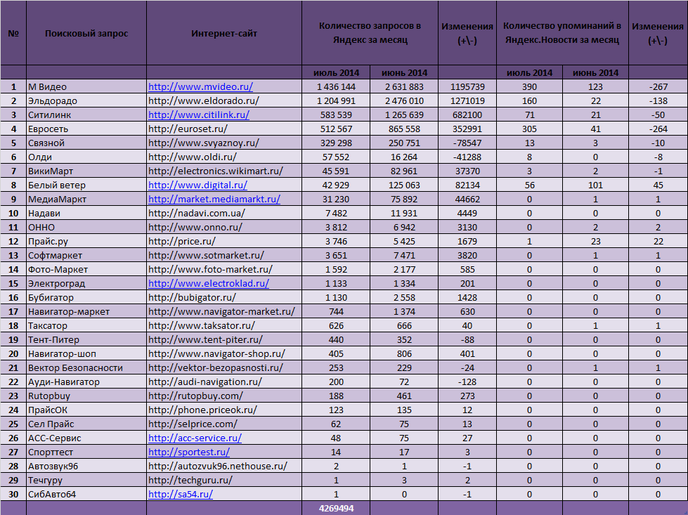Click the header 'Поисковый запрос'
Viewport: 688px width, 515px height.
pos(86,33)
